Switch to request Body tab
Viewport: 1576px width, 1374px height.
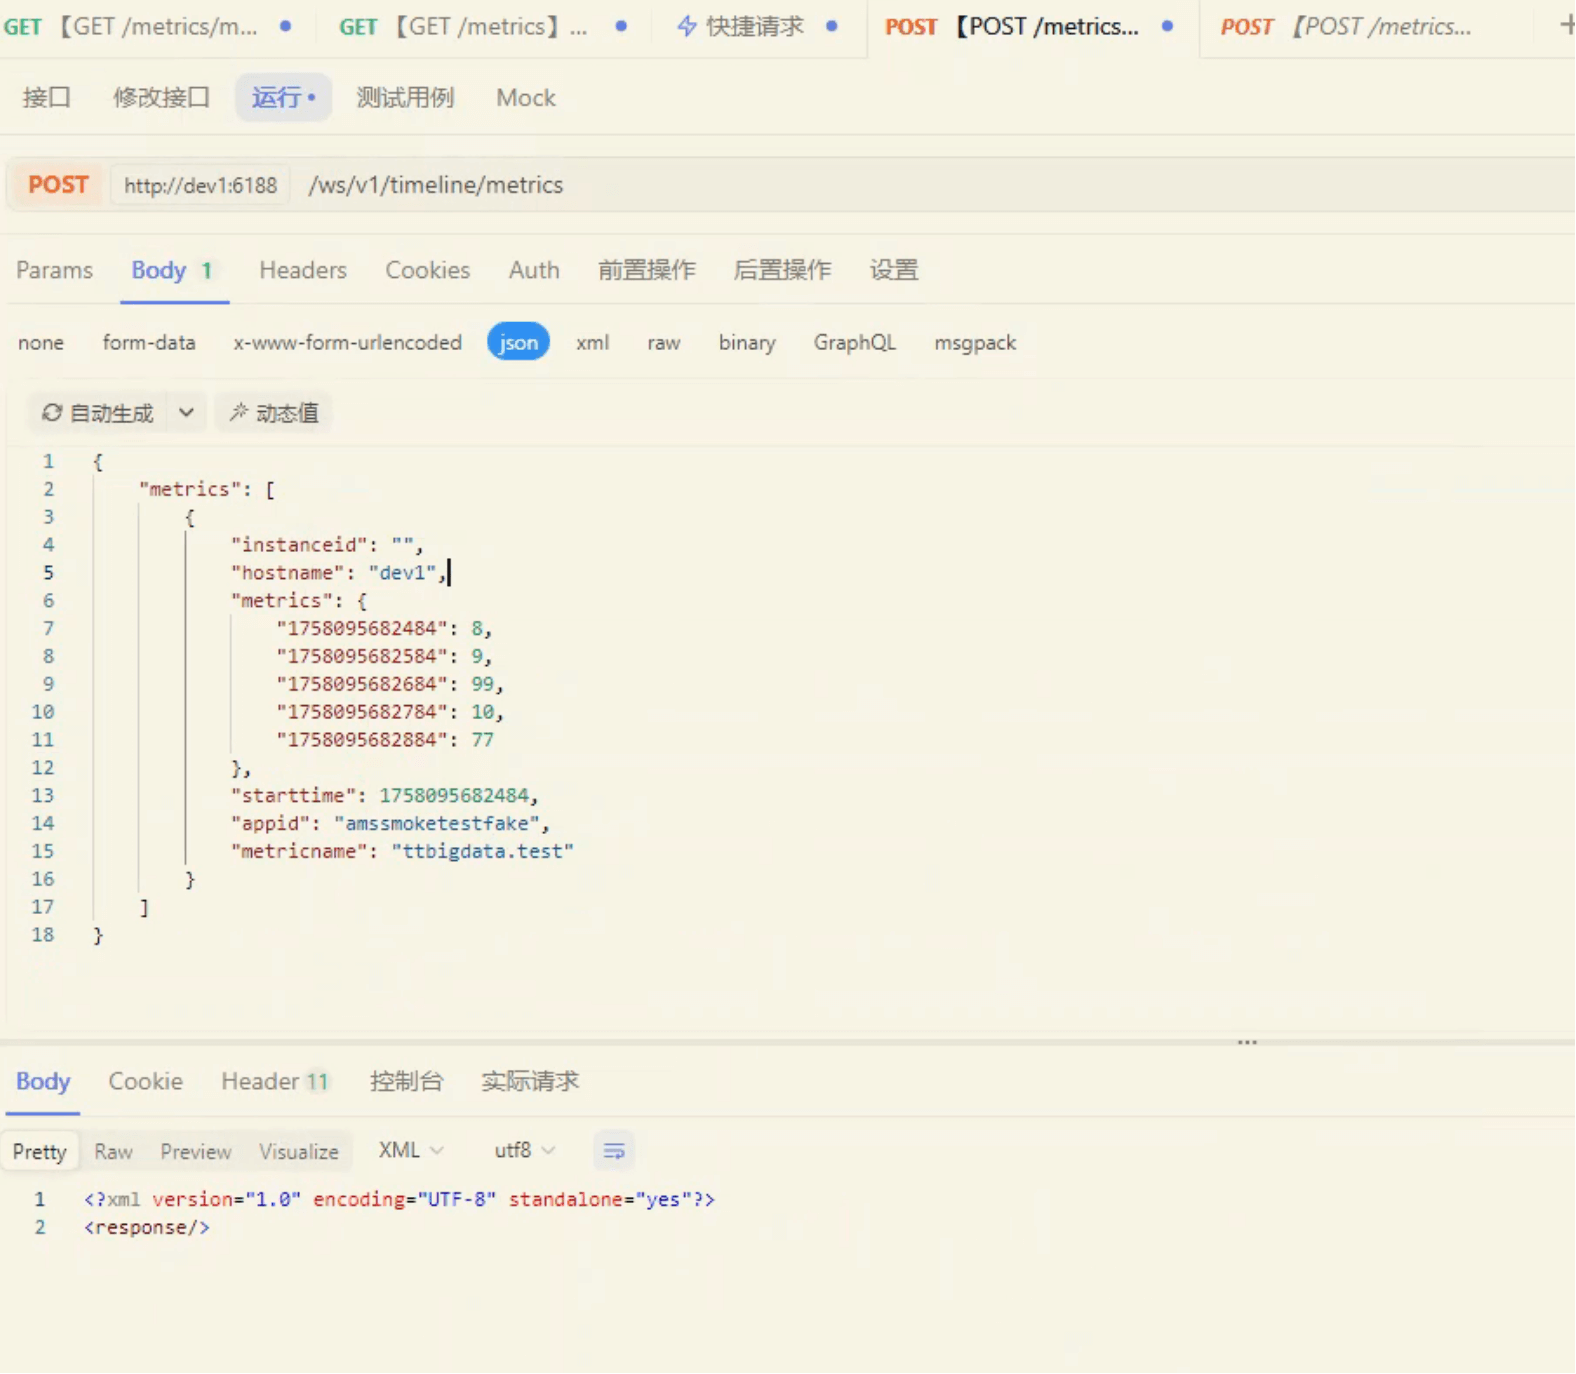172,270
